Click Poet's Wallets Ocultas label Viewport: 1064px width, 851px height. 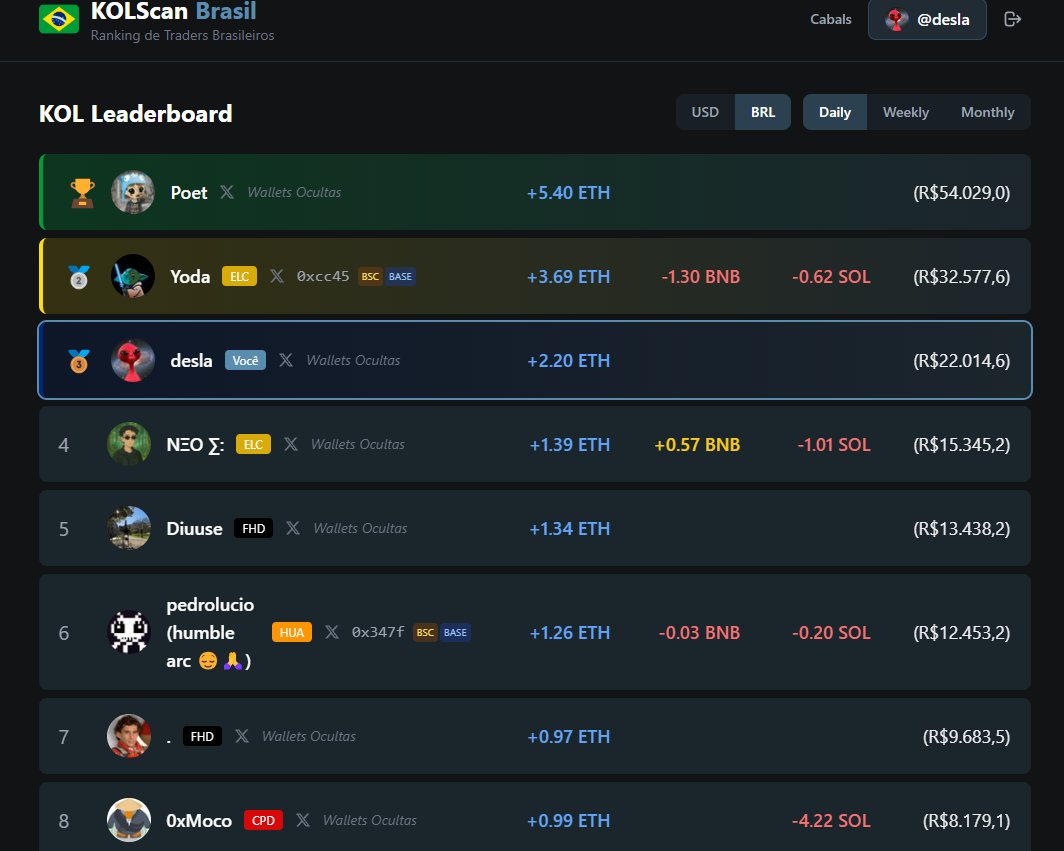294,192
